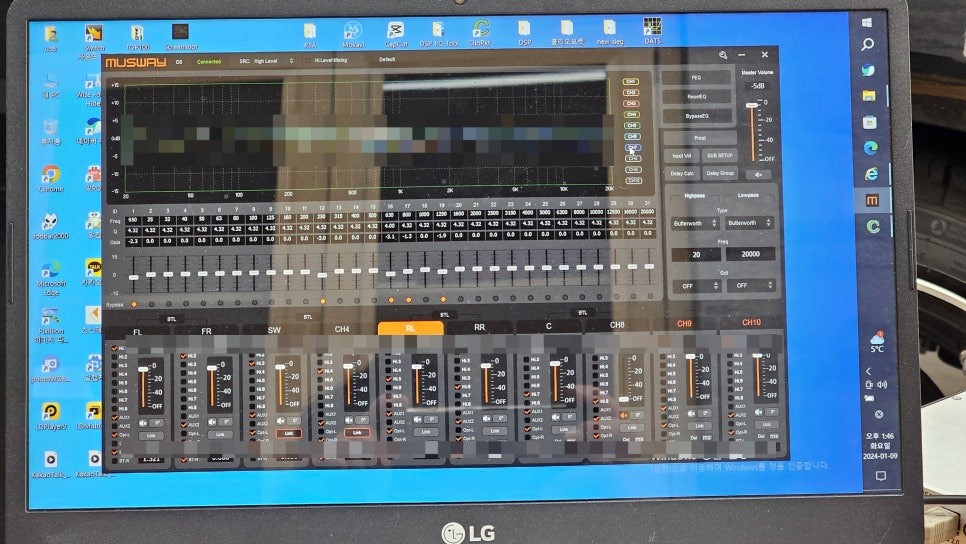Click the Musway app icon in the taskbar

[872, 200]
